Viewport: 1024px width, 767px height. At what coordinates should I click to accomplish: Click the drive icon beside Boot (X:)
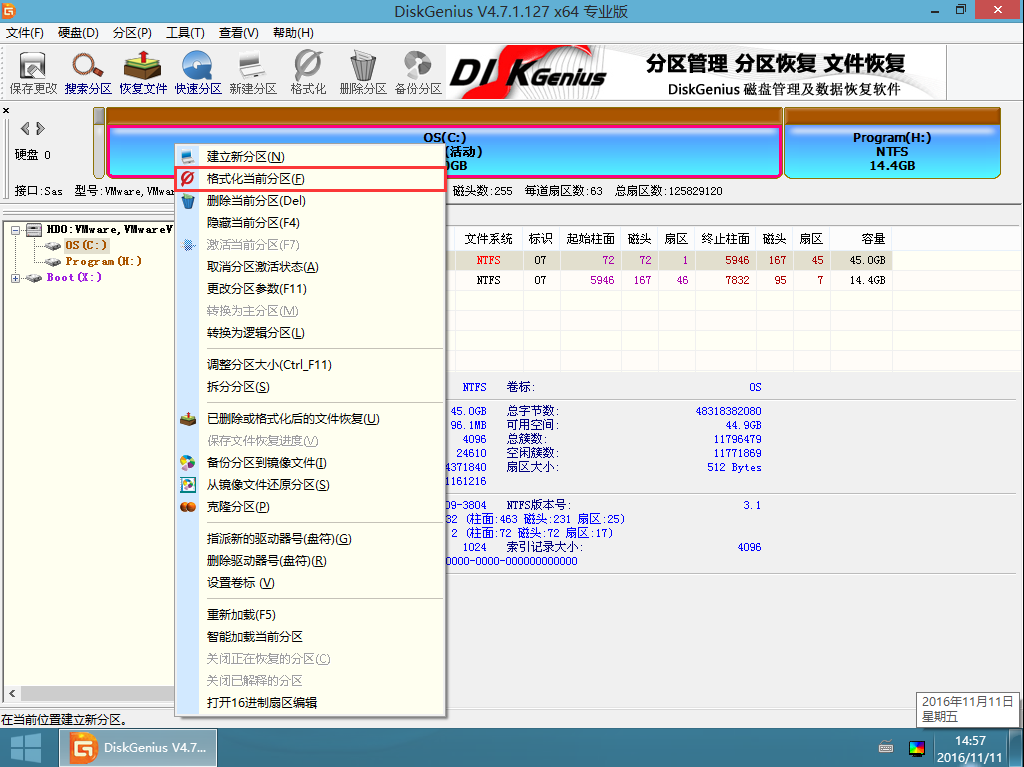[34, 278]
